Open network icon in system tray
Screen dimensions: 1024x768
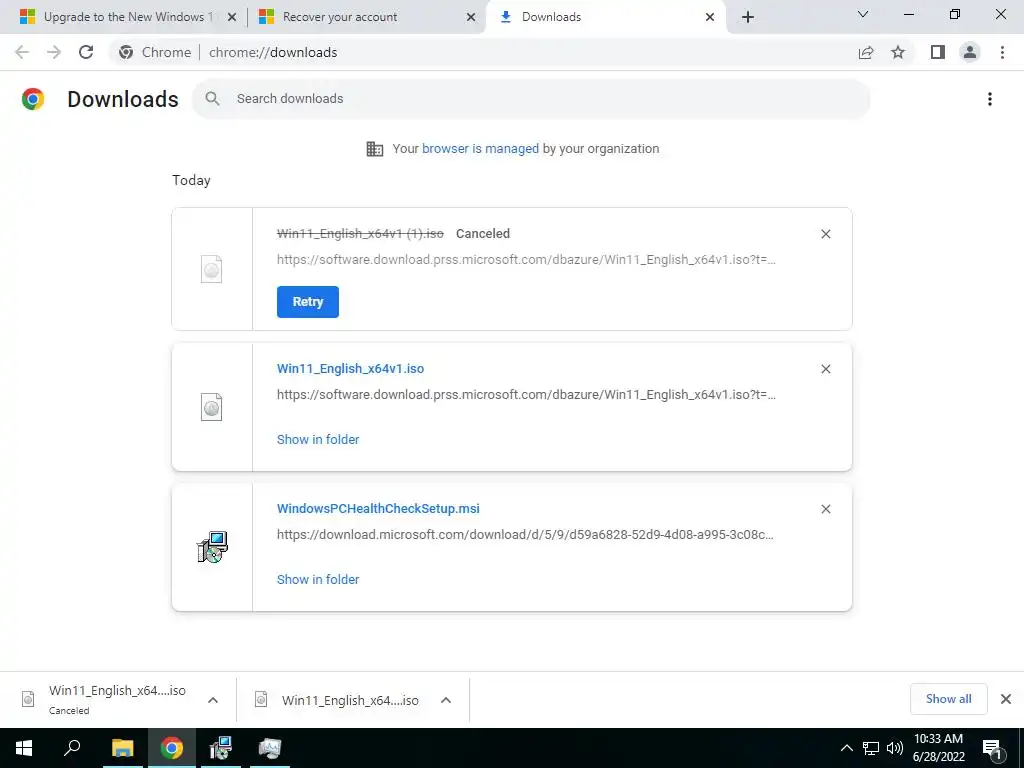871,748
